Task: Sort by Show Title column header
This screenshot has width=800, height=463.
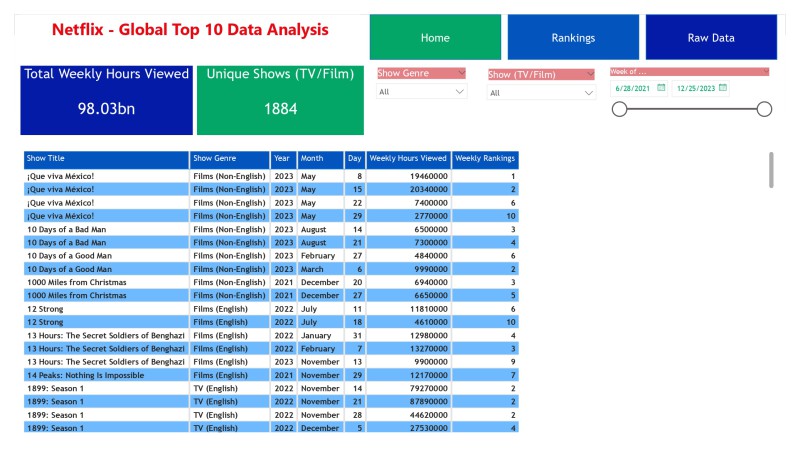Action: 106,159
